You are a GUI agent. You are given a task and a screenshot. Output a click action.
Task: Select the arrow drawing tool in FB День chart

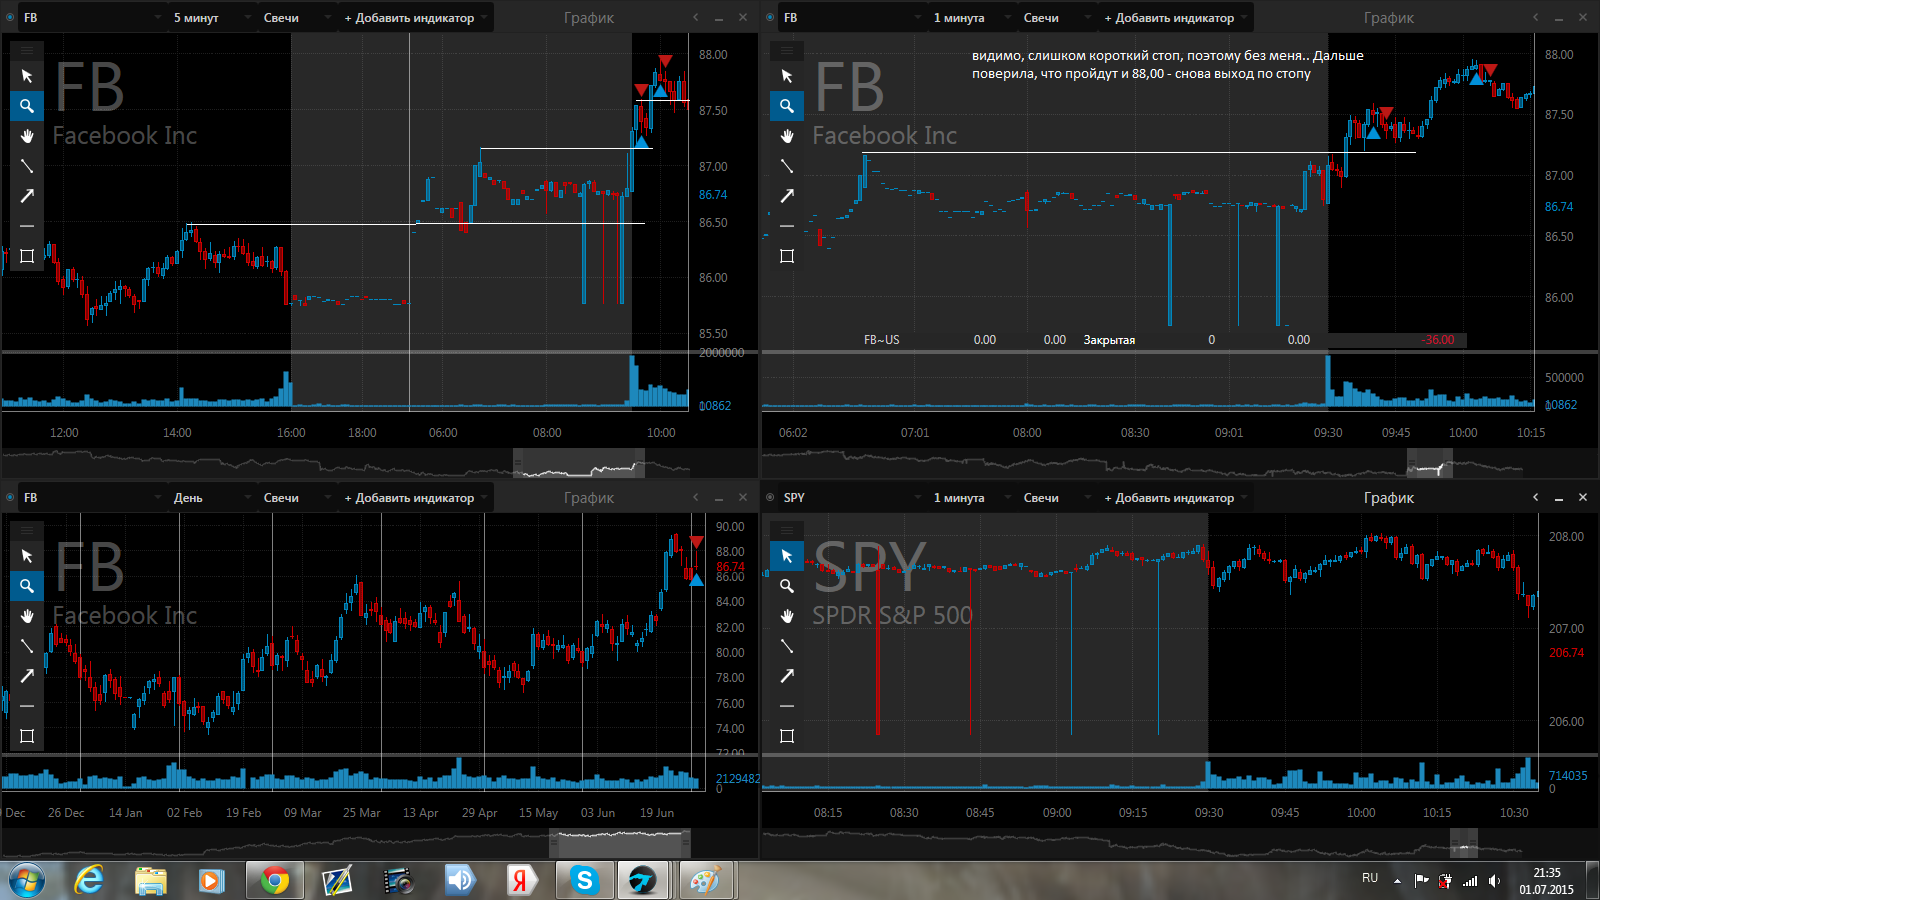click(x=27, y=676)
